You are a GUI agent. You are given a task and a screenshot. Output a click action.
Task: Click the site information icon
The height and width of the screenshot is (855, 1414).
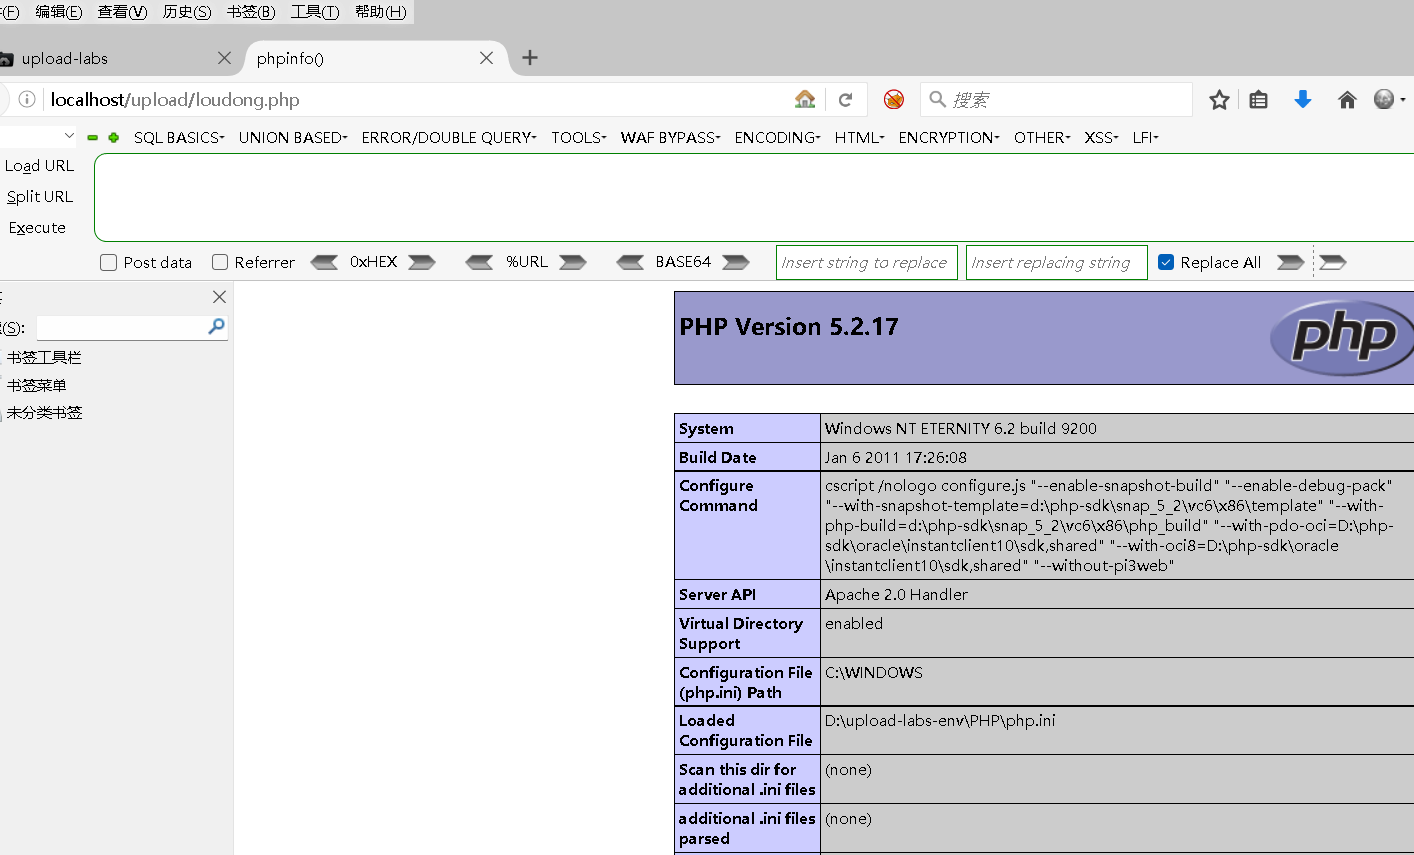tap(27, 99)
